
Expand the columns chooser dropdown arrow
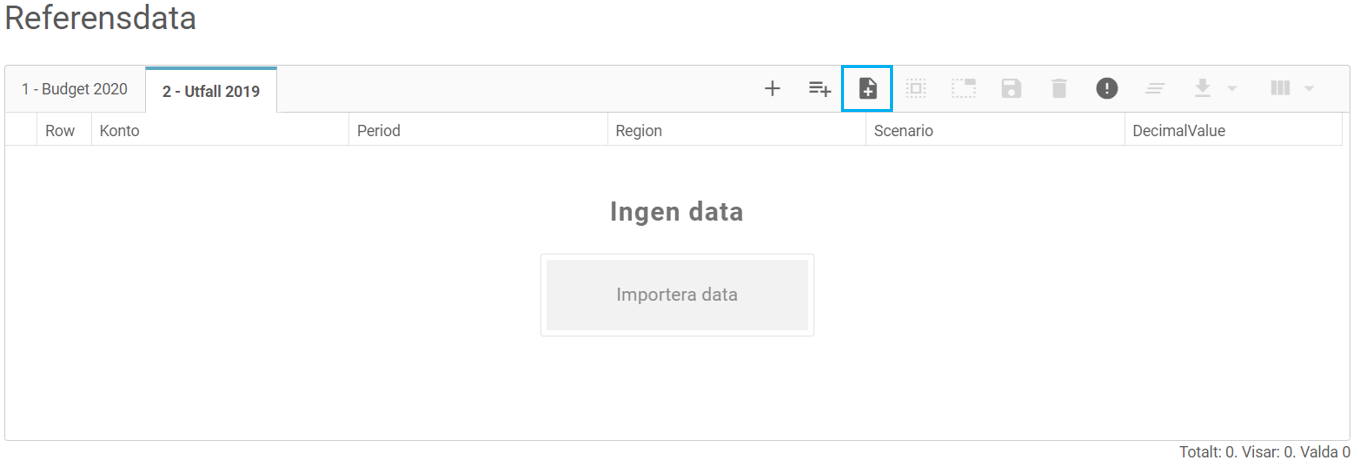(x=1309, y=89)
